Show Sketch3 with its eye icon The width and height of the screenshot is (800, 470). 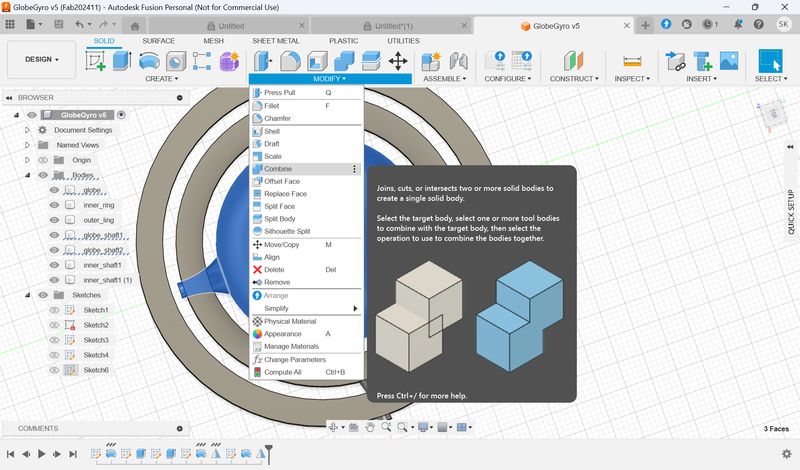click(x=54, y=340)
